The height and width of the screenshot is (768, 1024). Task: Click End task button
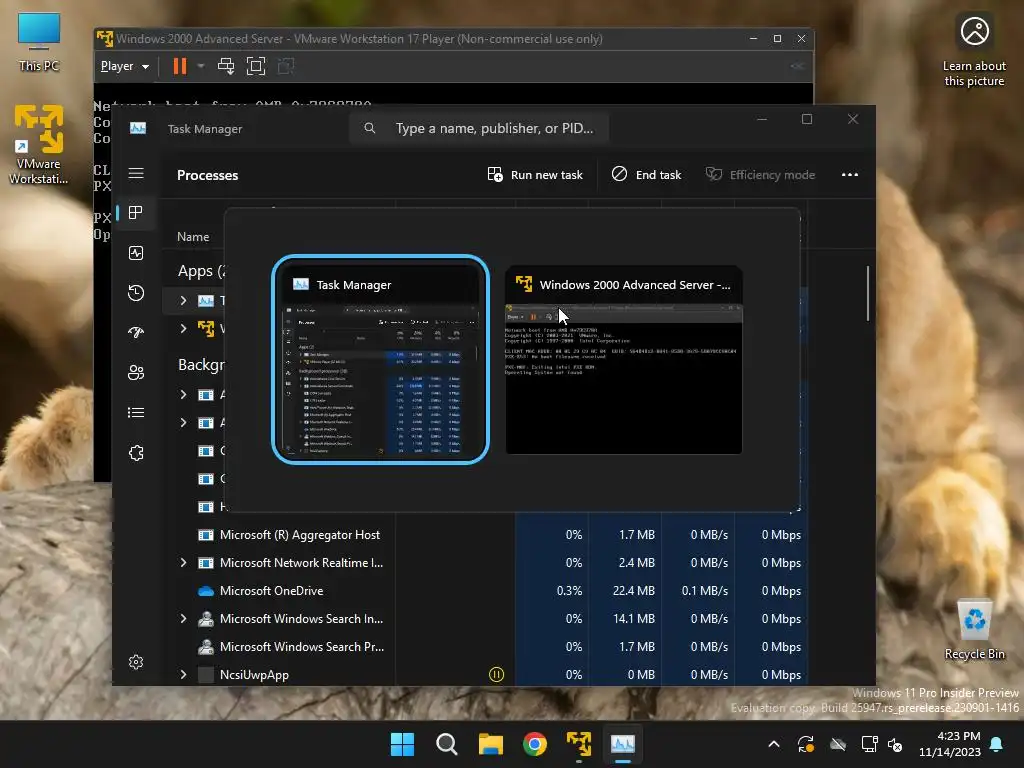[x=647, y=174]
